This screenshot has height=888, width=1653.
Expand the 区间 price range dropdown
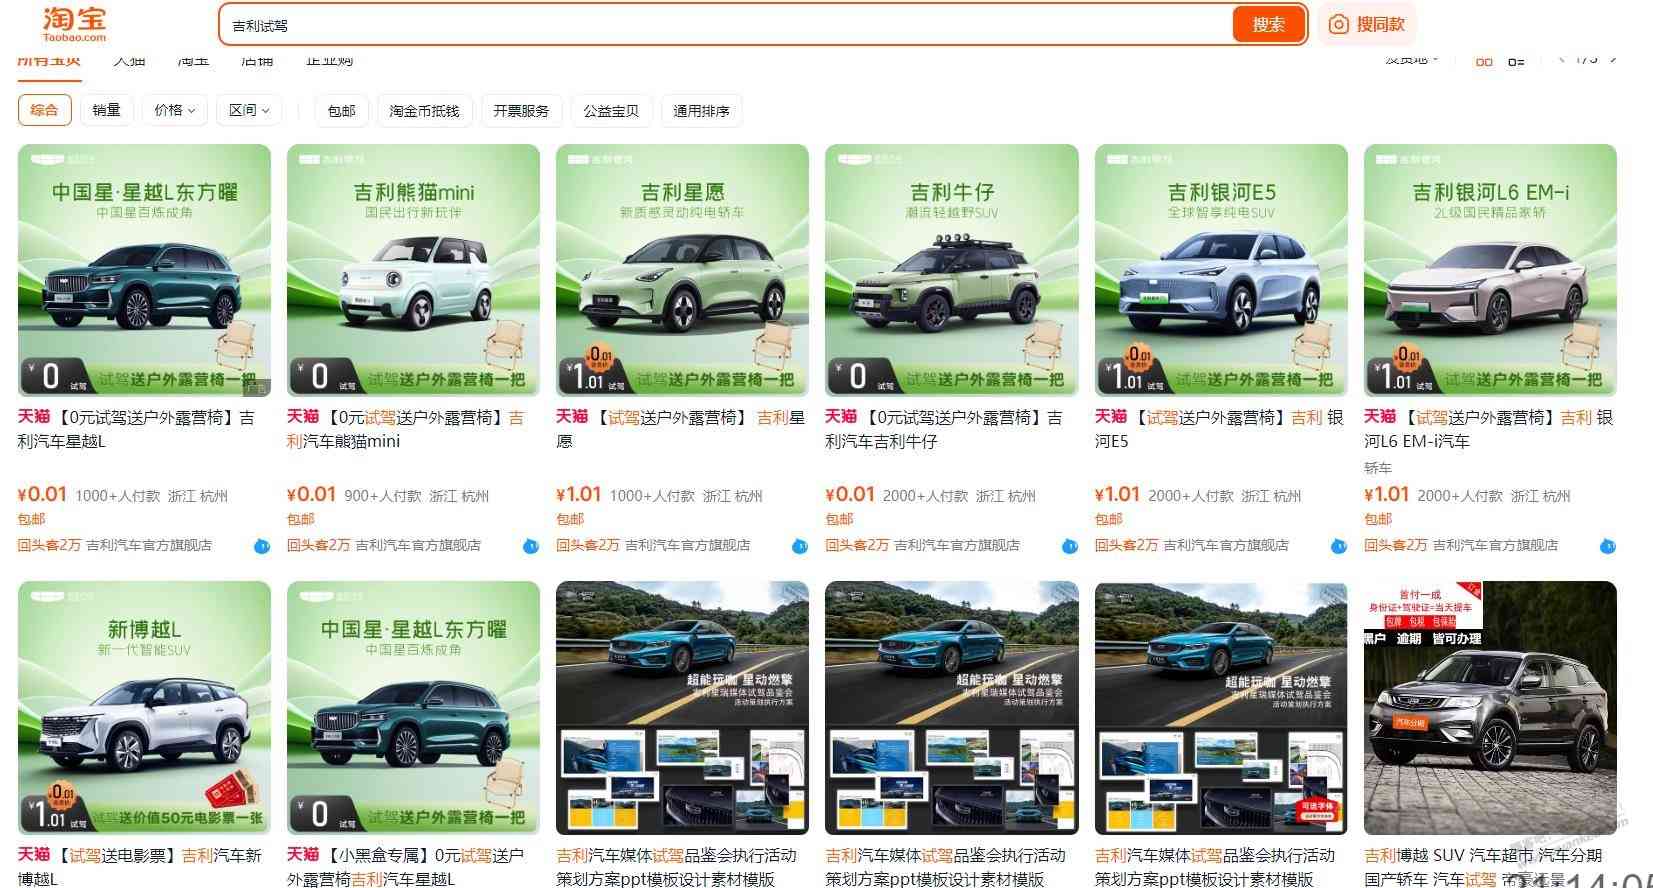[x=249, y=111]
